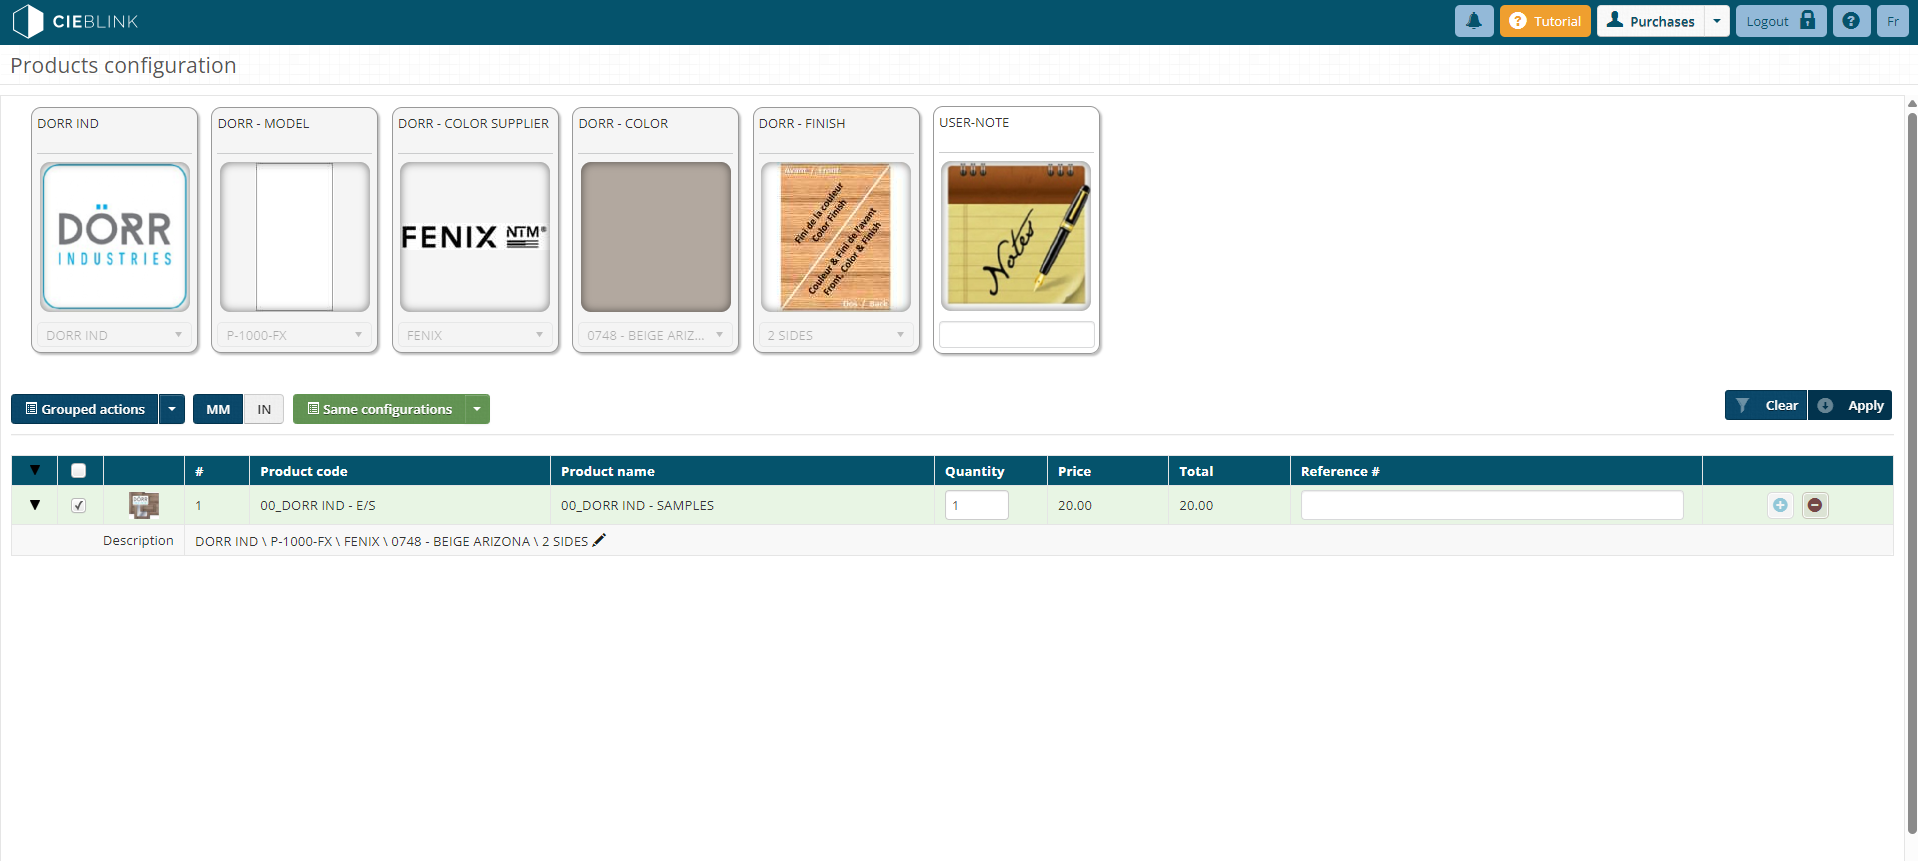Open the DORR IND dropdown
This screenshot has width=1918, height=861.
click(115, 335)
